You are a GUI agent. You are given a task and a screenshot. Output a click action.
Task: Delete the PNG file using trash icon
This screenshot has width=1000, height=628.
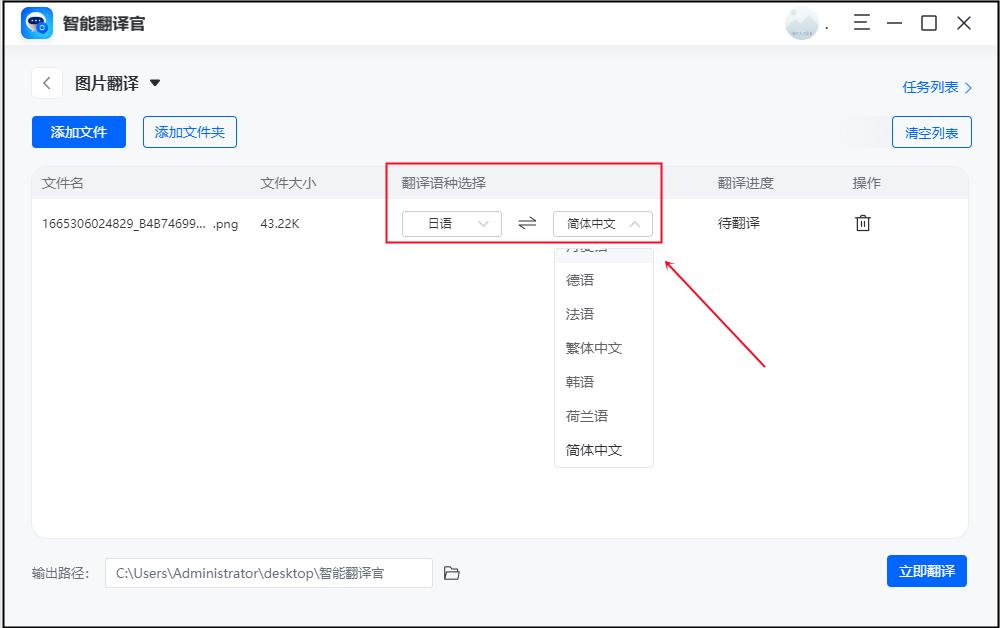pyautogui.click(x=863, y=223)
